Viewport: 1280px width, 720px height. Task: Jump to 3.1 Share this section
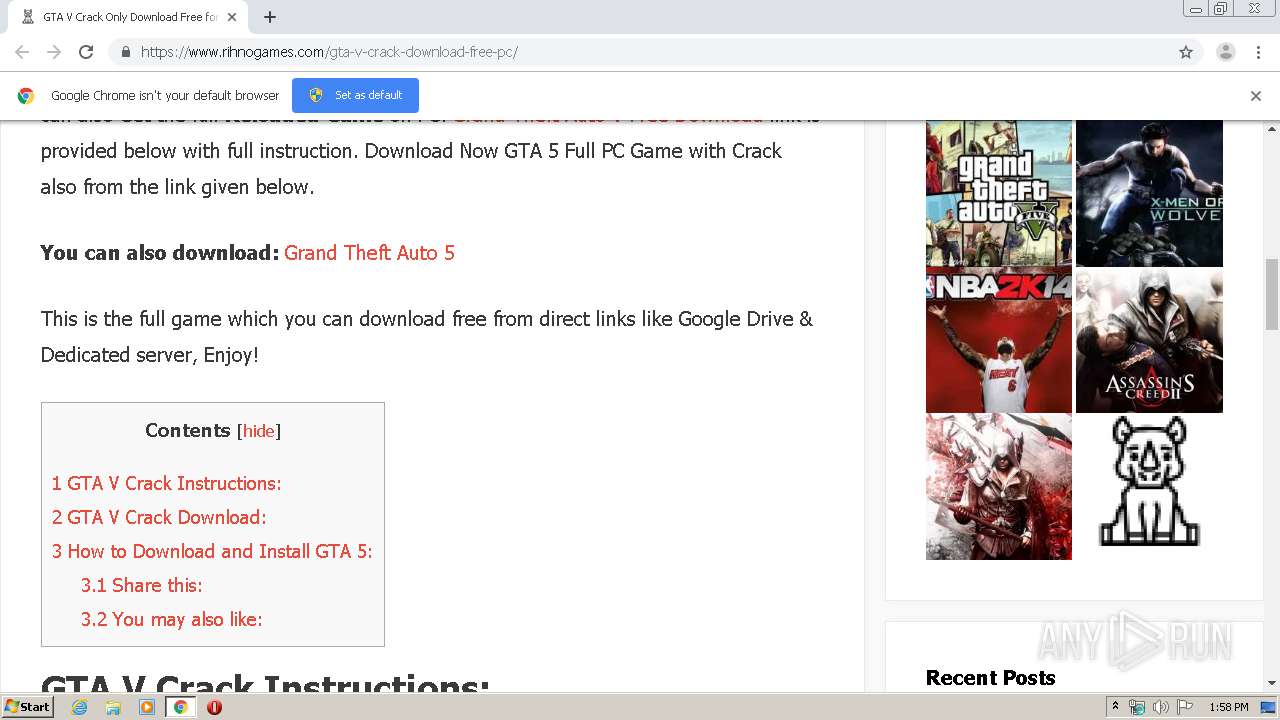[142, 585]
